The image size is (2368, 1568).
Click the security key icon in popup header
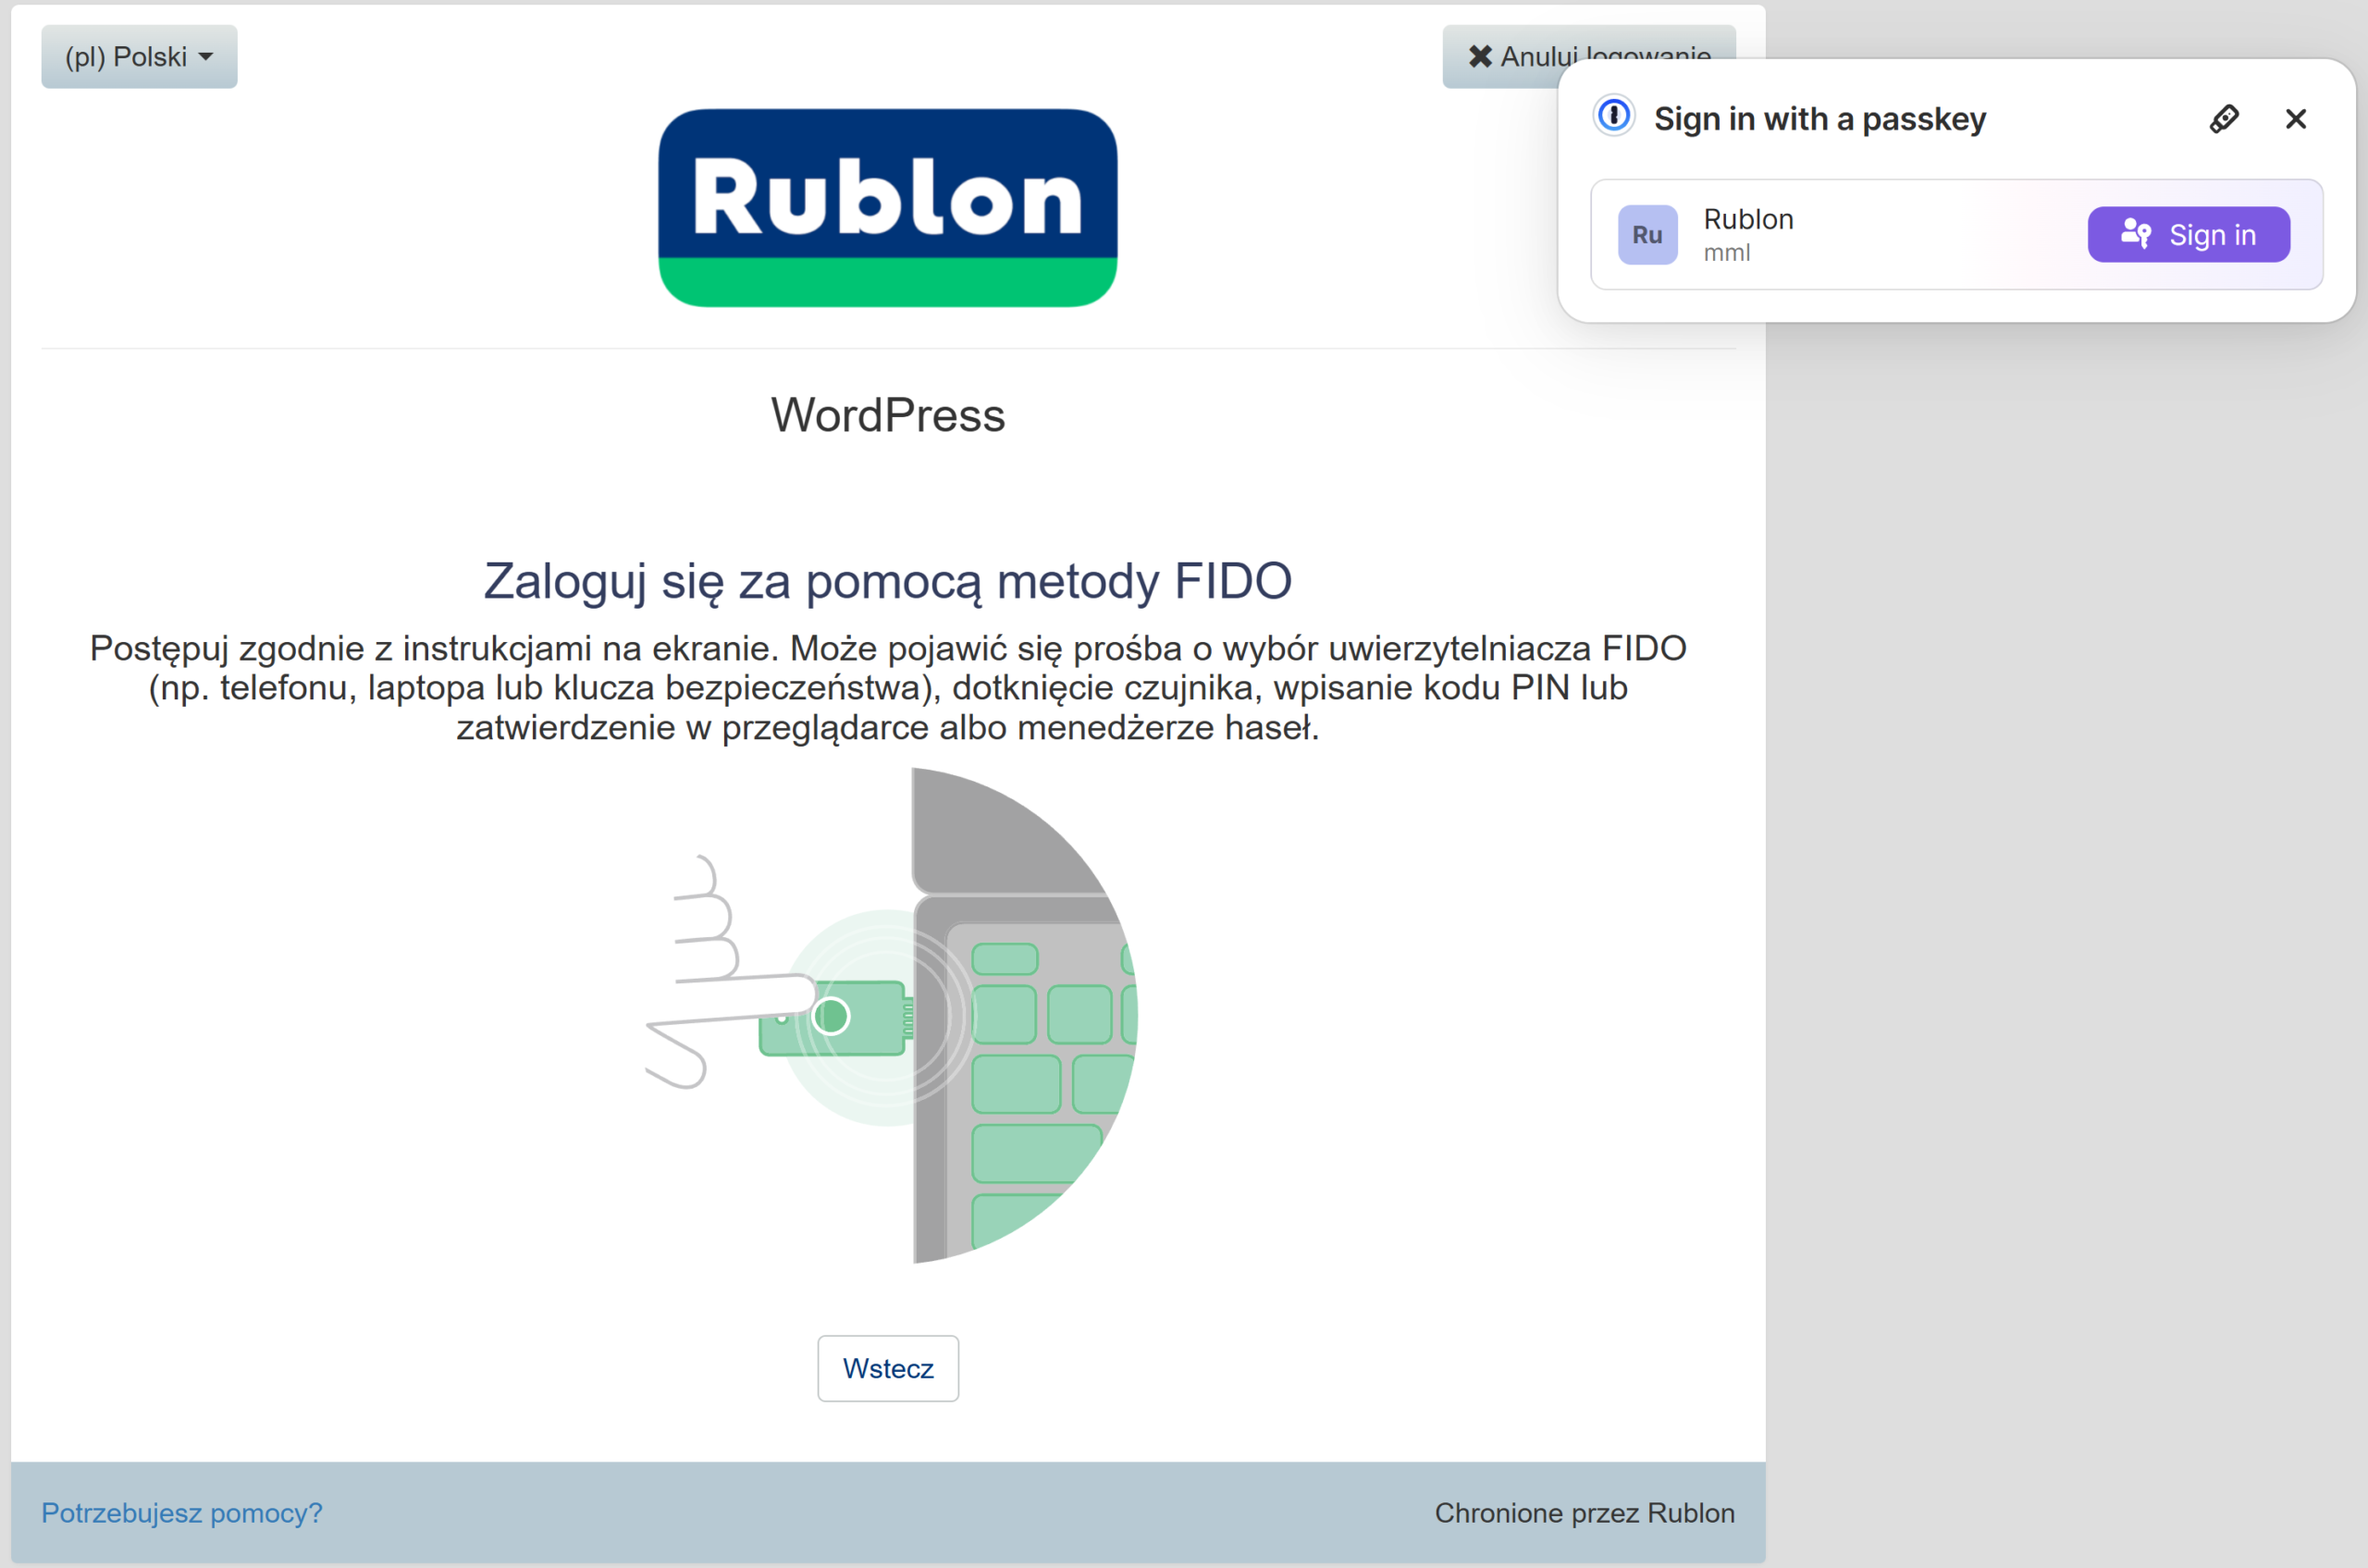(x=2223, y=119)
